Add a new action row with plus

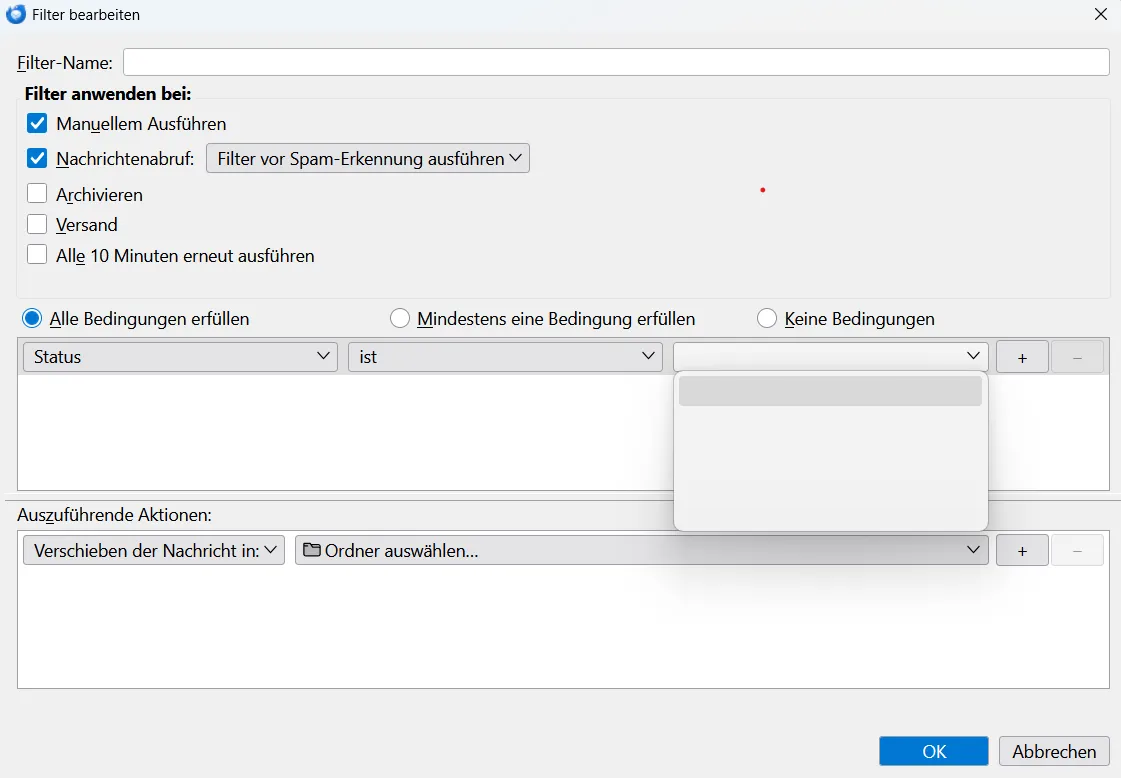[1021, 550]
